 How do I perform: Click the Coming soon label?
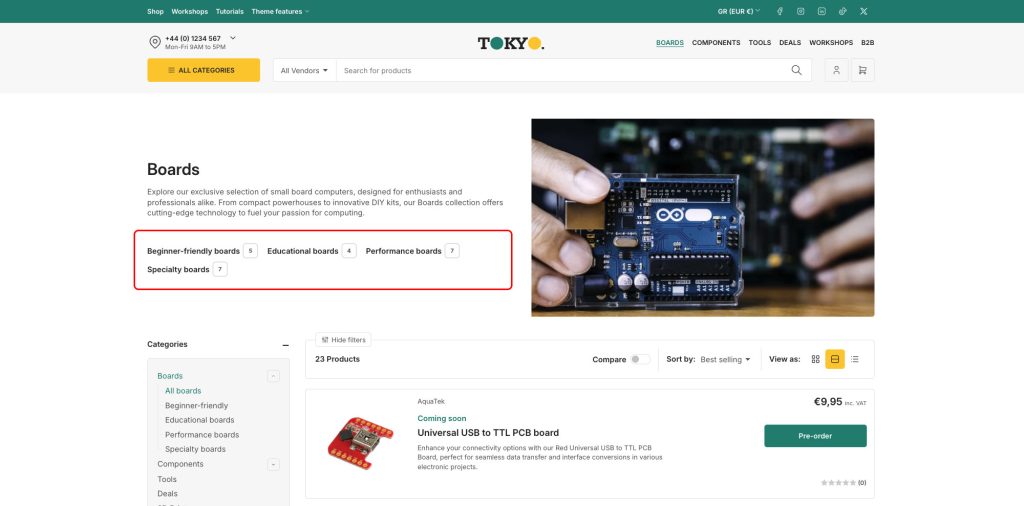pyautogui.click(x=442, y=419)
